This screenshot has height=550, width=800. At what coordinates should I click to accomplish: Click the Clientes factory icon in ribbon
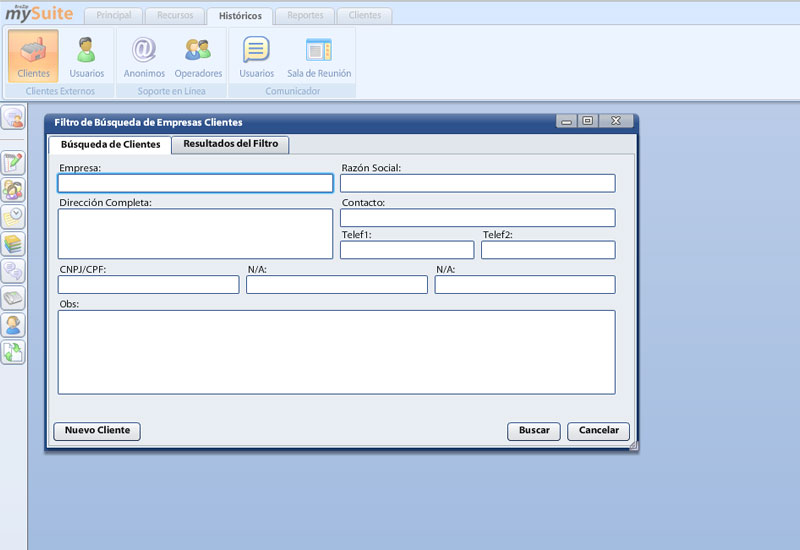tap(33, 55)
